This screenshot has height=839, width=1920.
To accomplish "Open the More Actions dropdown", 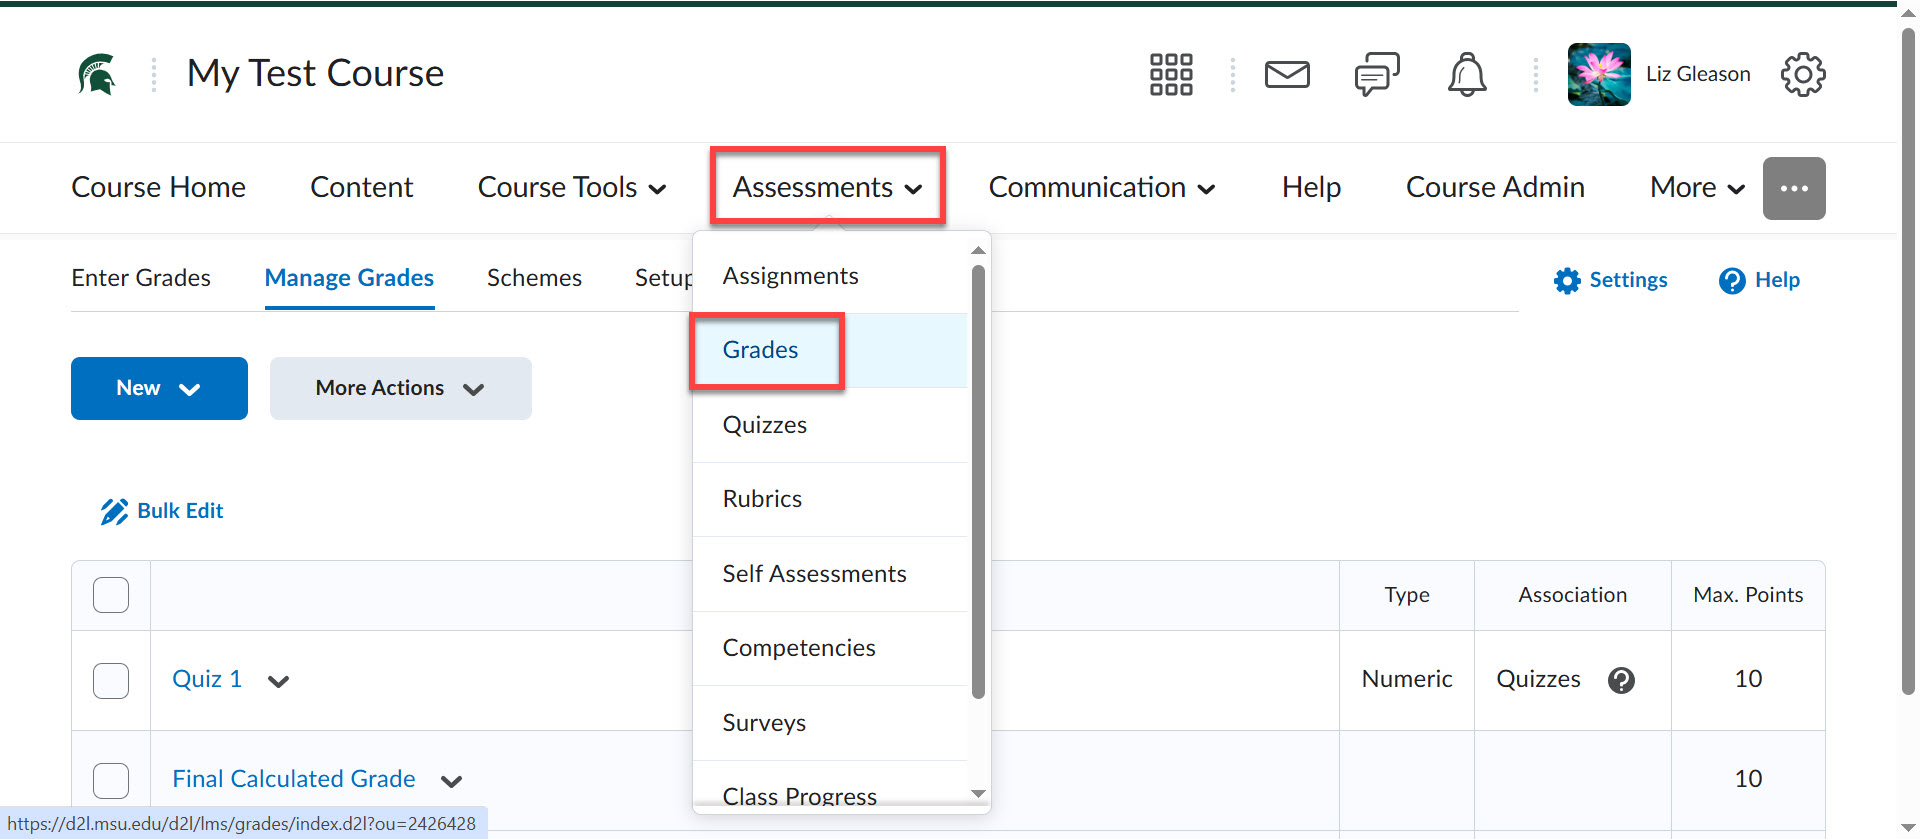I will [400, 388].
